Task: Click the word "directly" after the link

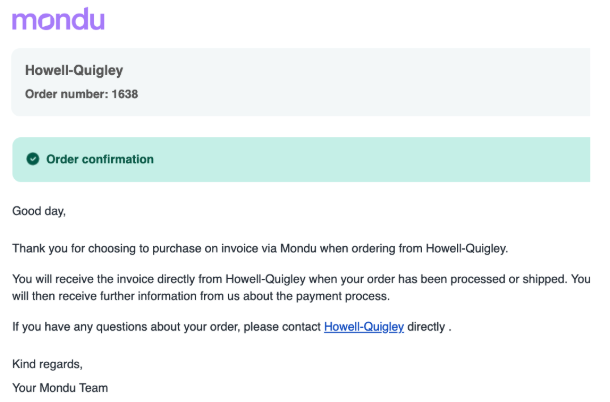Action: click(426, 327)
